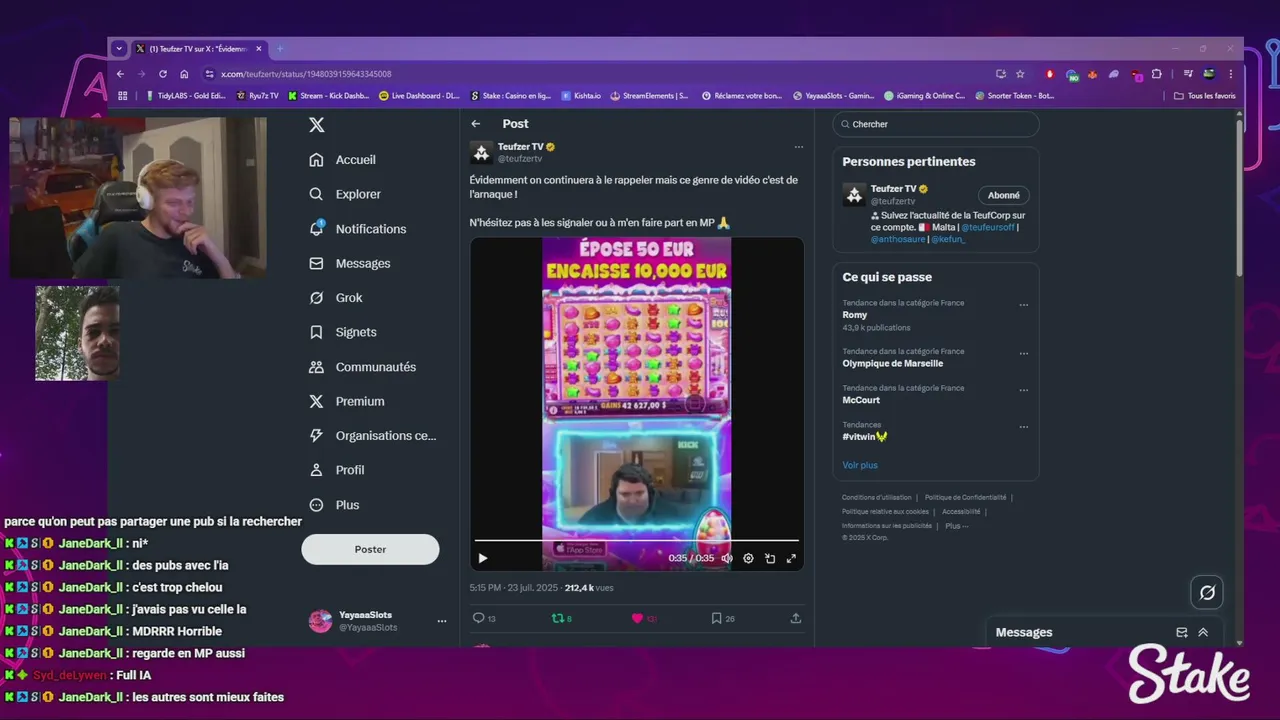The image size is (1280, 720).
Task: Open browser extensions puzzle icon
Action: pos(1157,74)
